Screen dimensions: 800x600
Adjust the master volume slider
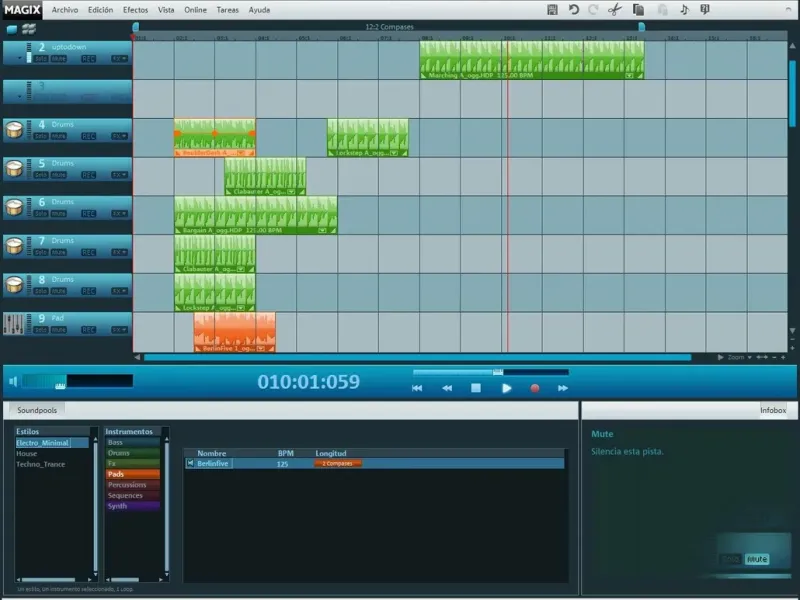tap(77, 381)
